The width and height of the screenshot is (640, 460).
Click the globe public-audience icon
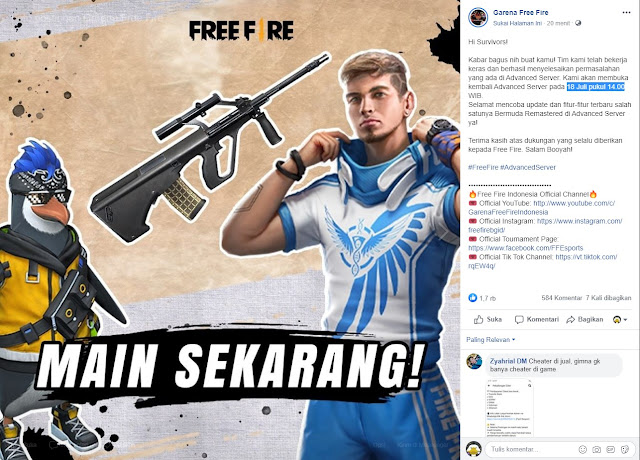coord(578,23)
